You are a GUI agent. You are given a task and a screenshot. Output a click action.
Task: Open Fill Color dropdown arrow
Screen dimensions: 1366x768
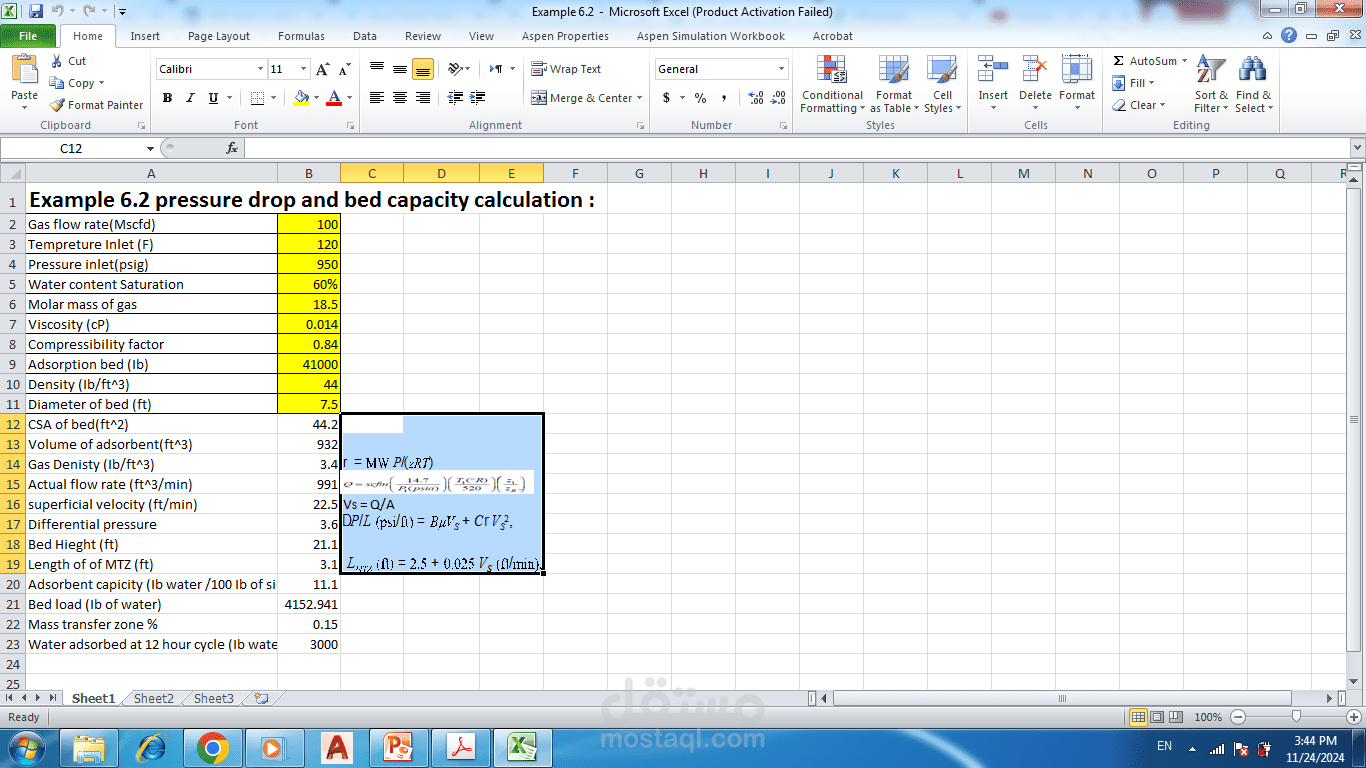tap(315, 98)
